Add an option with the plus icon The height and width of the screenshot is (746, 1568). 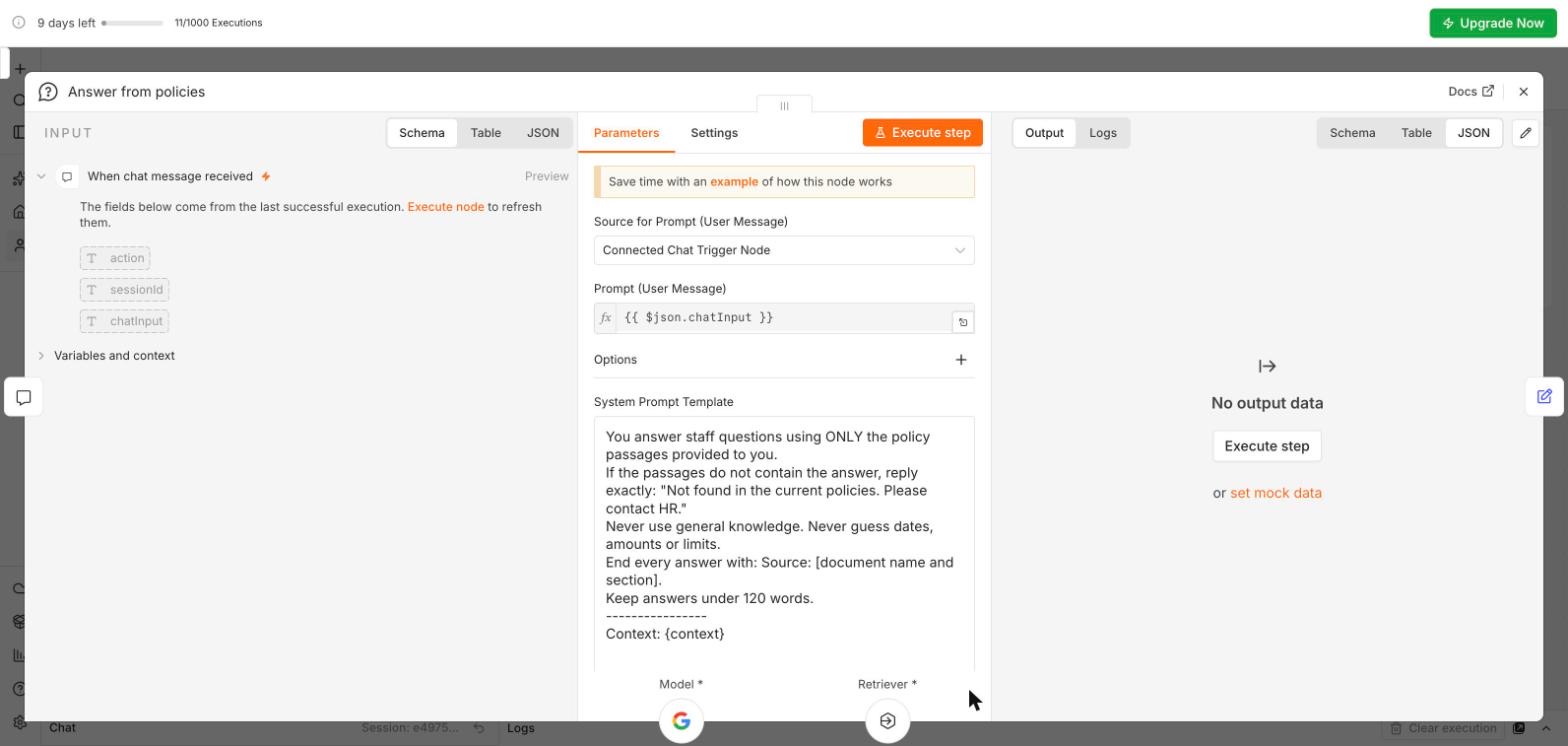click(x=961, y=360)
